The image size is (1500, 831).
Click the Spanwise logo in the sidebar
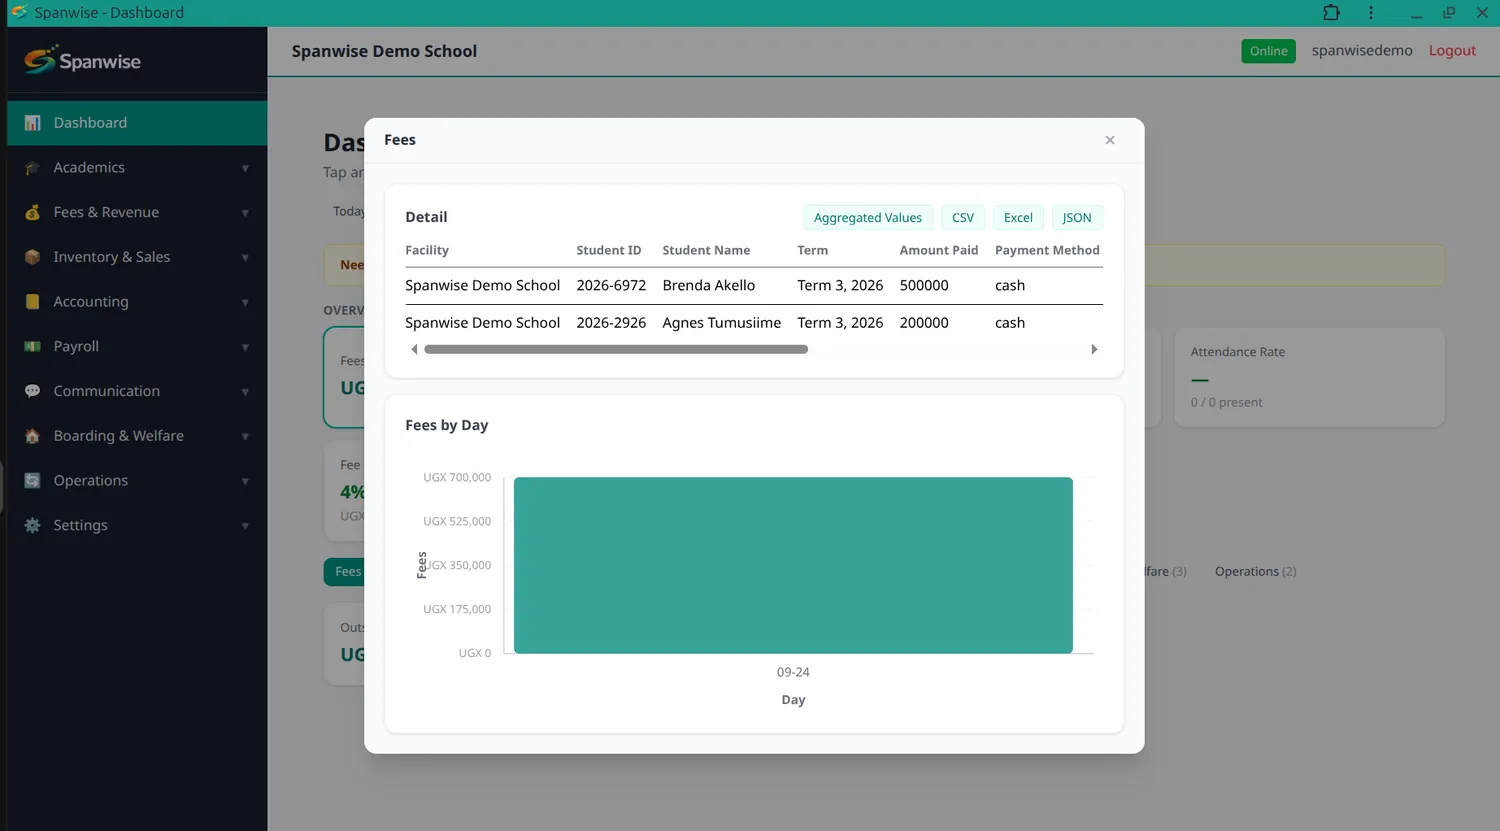point(83,61)
